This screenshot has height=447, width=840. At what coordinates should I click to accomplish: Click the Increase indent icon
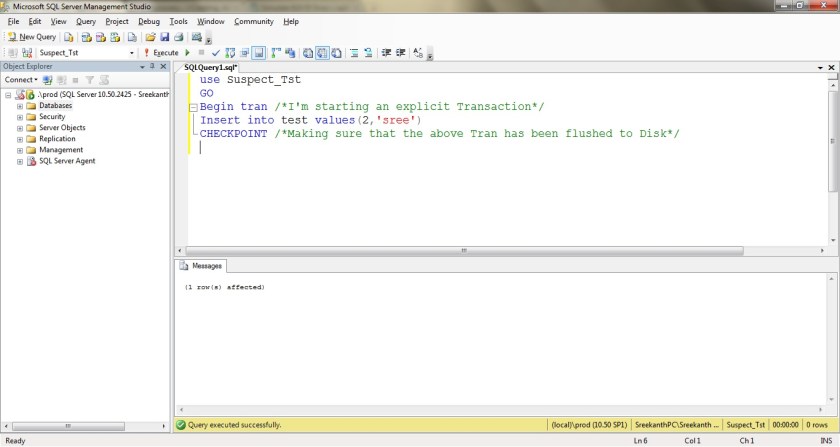(x=401, y=52)
